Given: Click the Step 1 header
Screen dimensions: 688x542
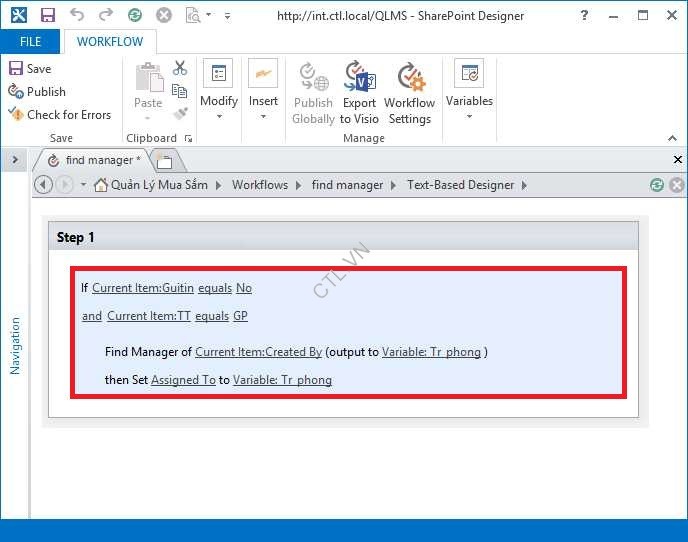Looking at the screenshot, I should [x=76, y=237].
